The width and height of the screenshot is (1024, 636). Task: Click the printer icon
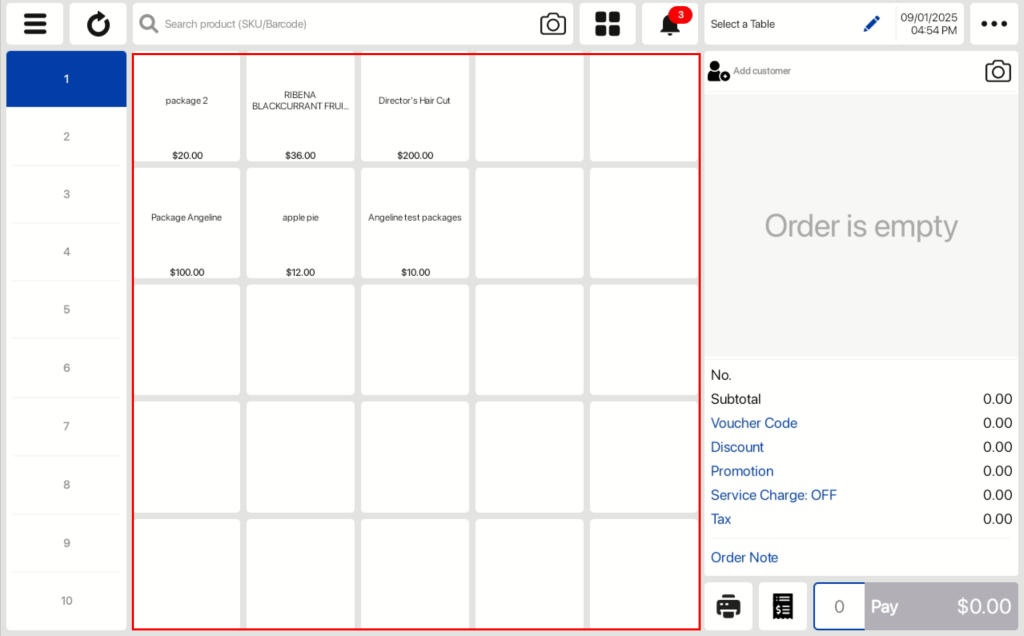(x=728, y=607)
